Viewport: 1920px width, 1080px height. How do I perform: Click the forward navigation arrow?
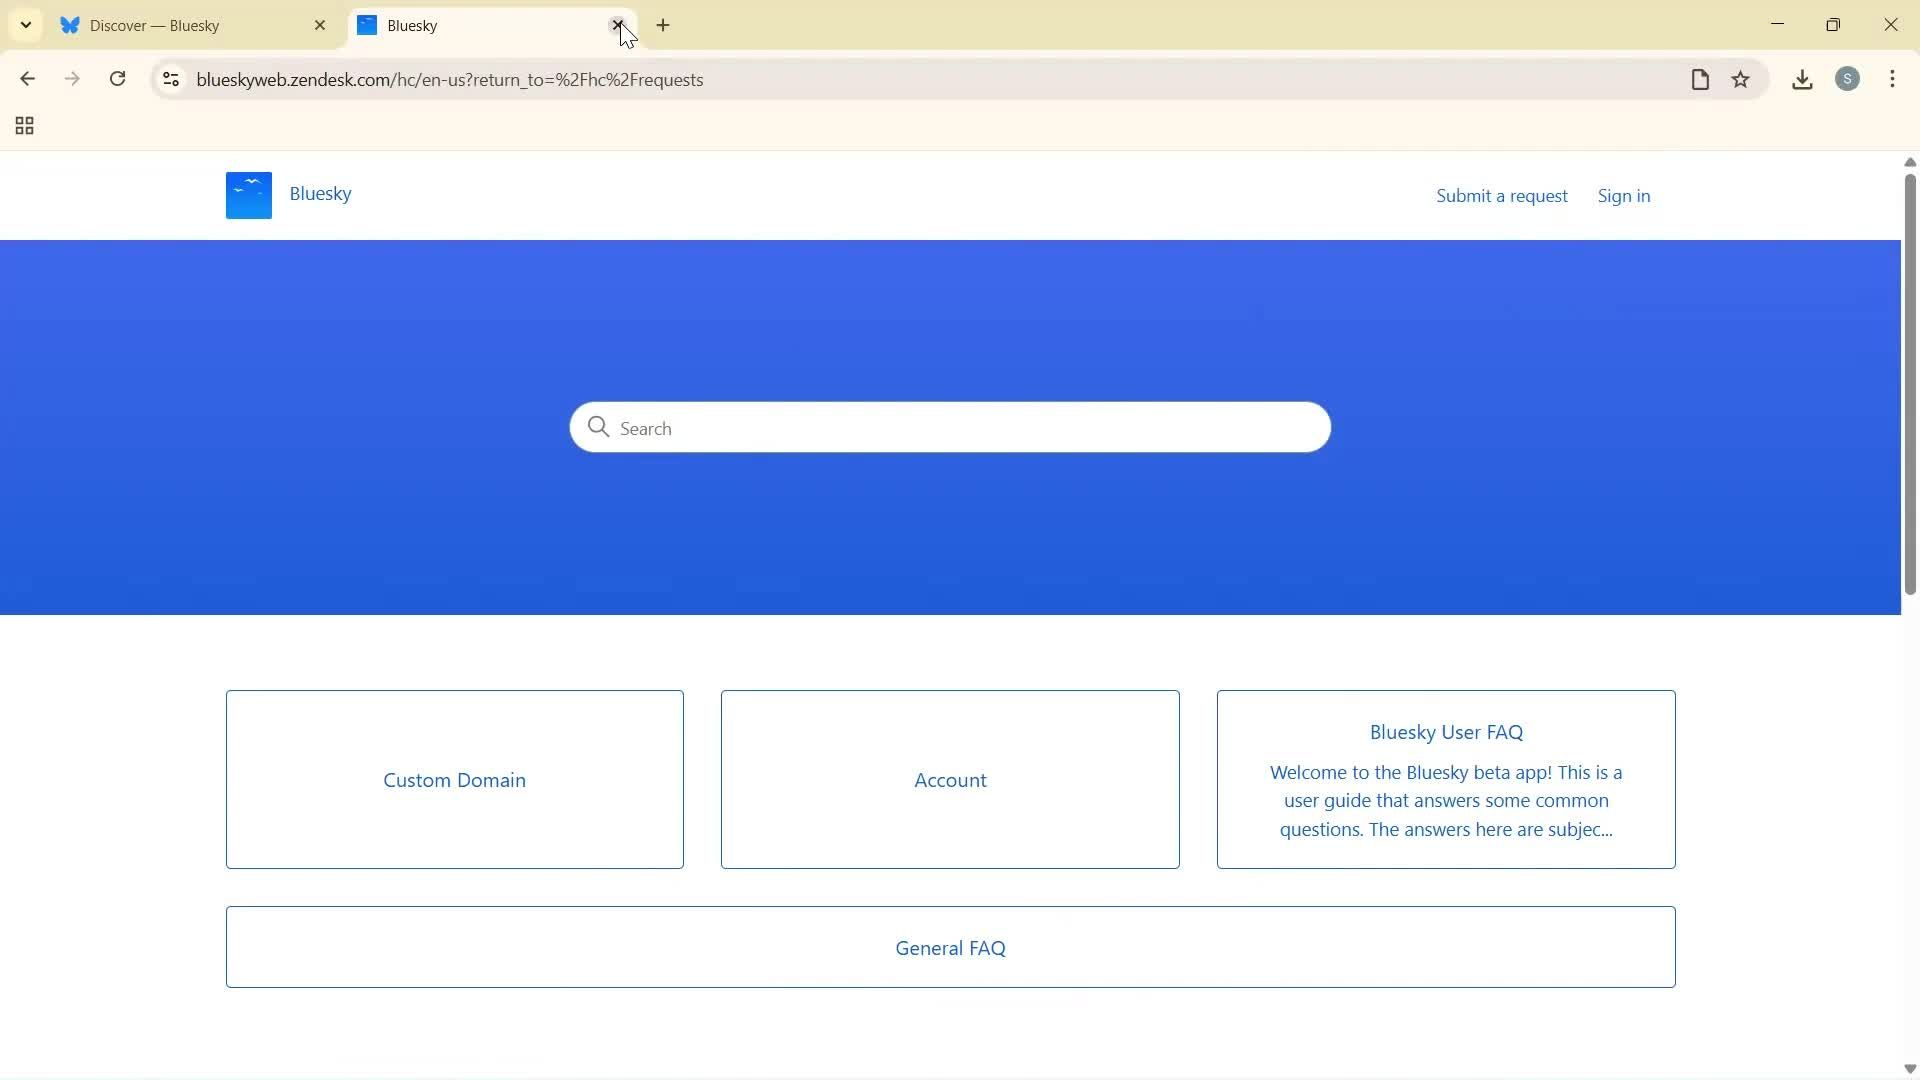tap(72, 79)
